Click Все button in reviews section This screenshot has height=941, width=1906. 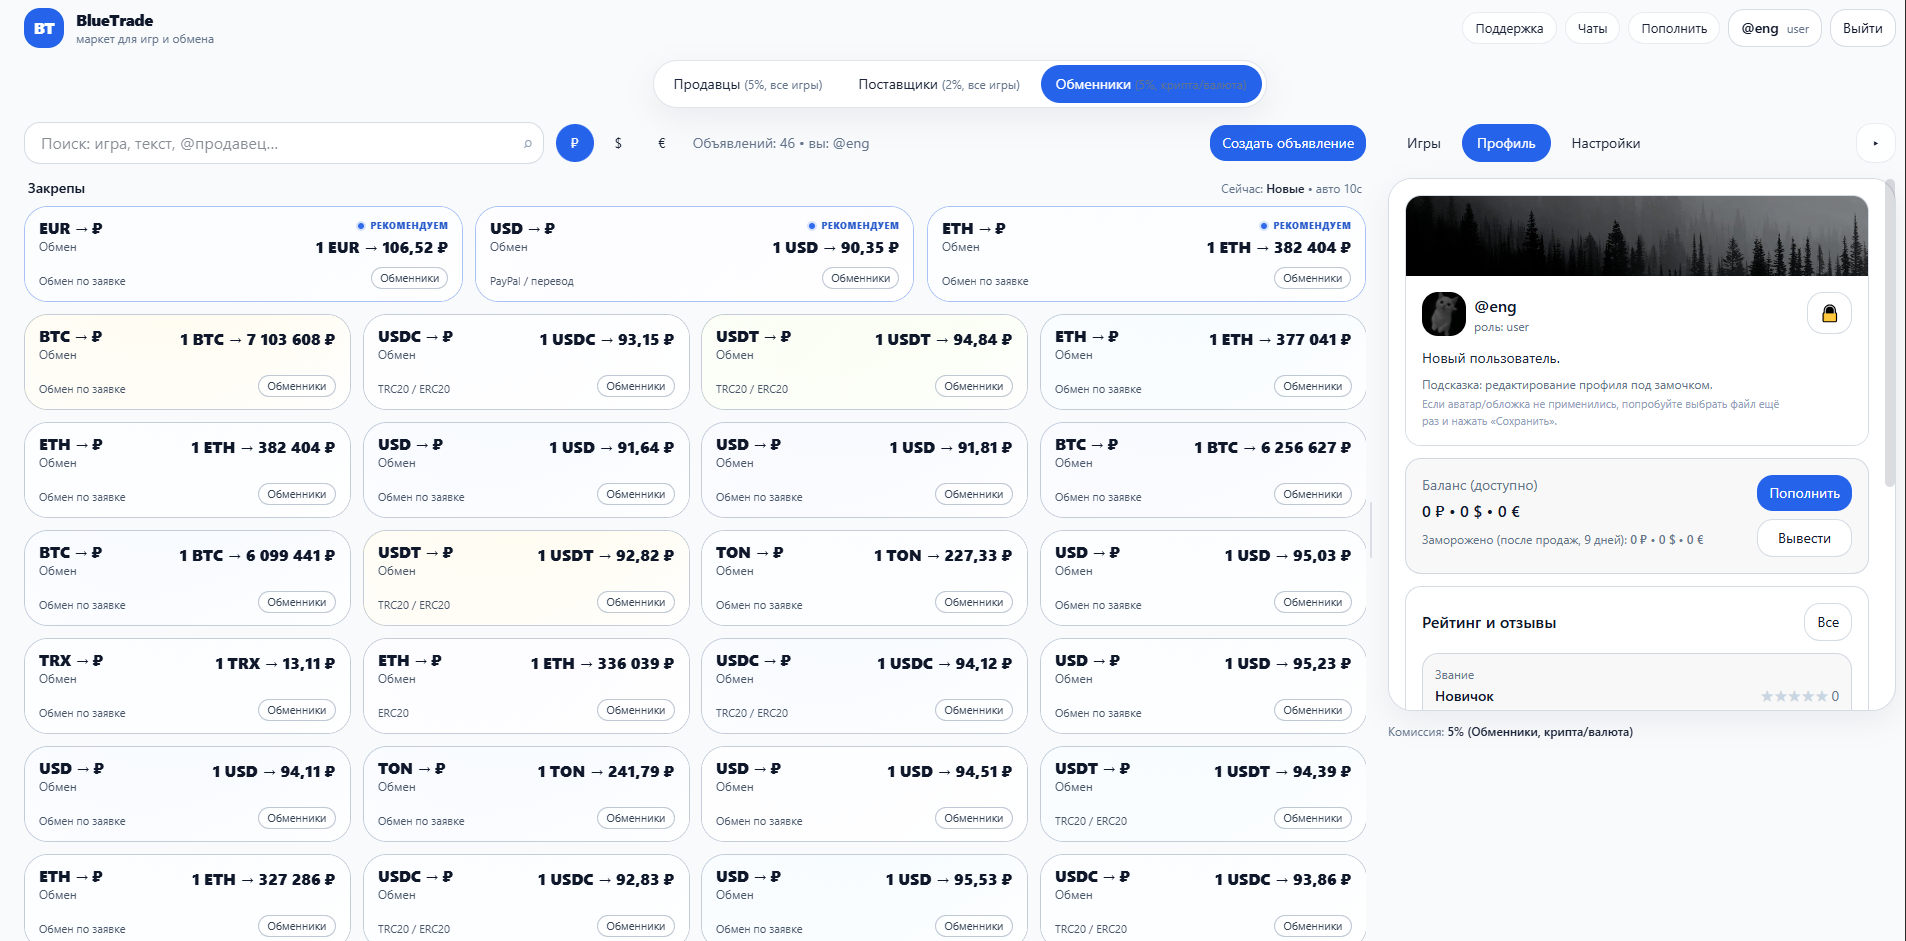[1828, 622]
